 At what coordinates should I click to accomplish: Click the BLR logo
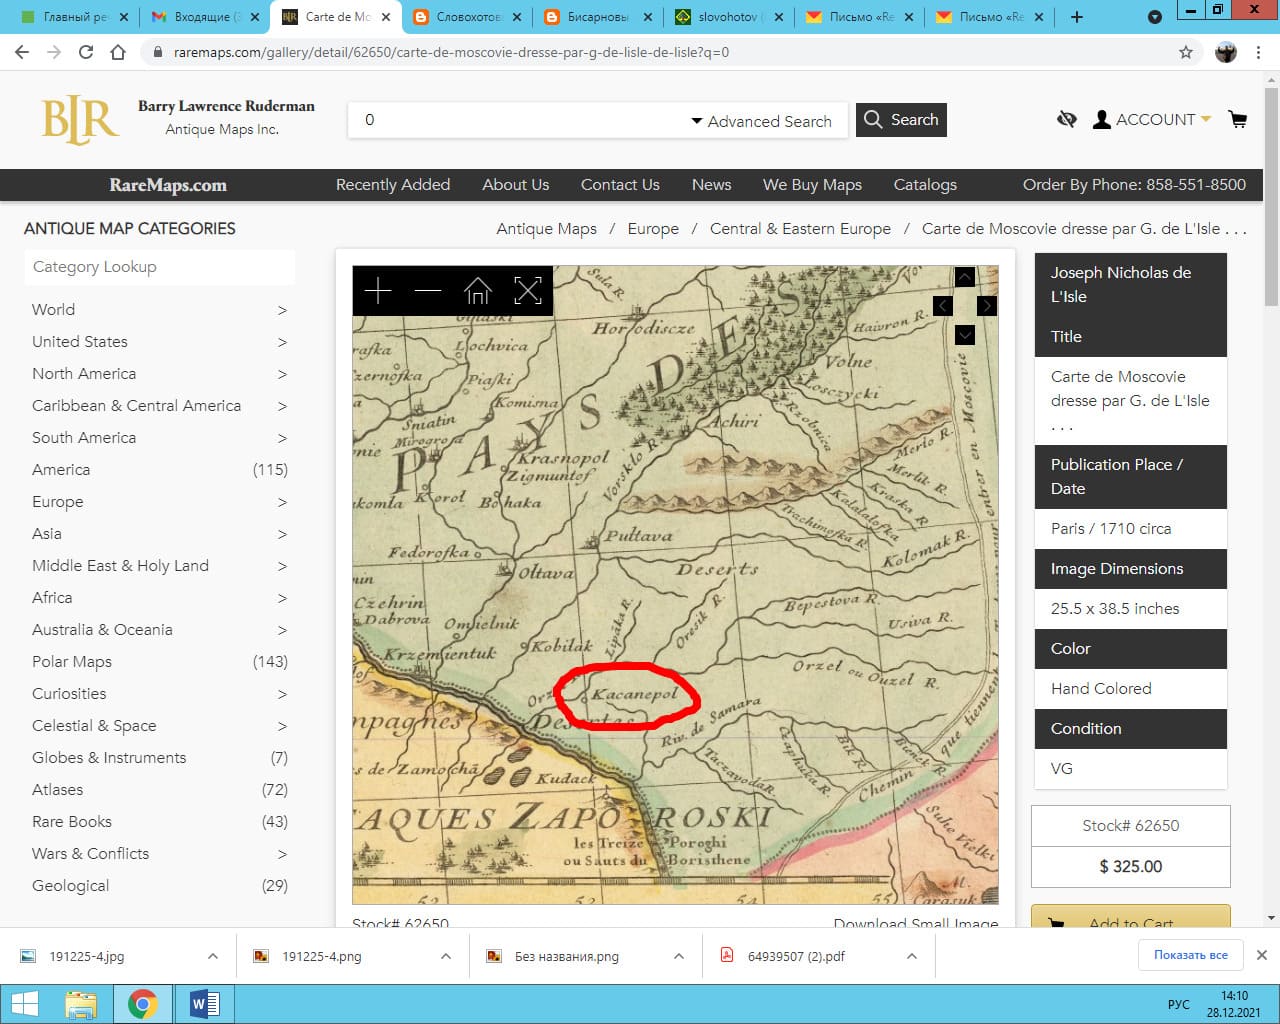[x=80, y=121]
